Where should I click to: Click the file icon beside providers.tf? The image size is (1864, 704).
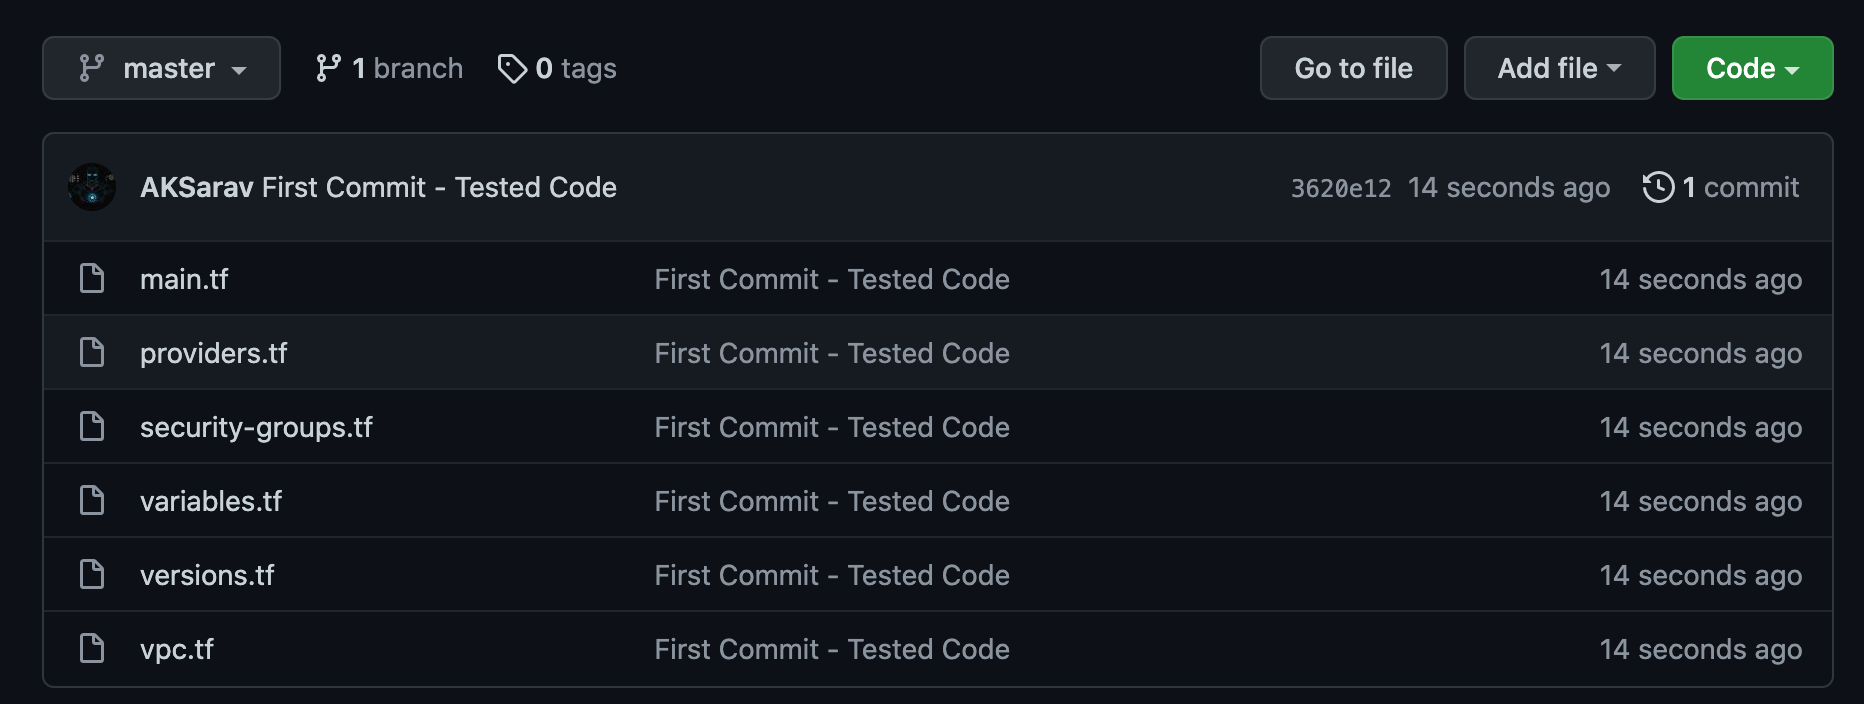pos(92,353)
